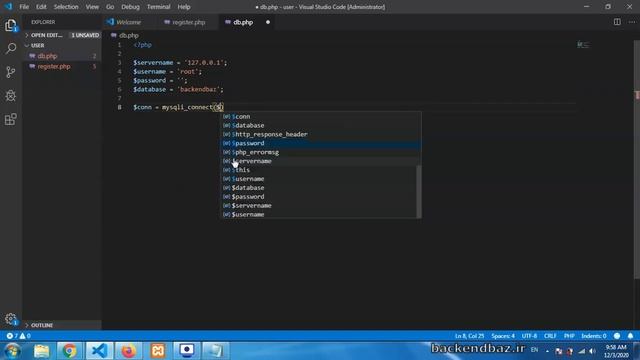Viewport: 640px width, 360px height.
Task: Click the screen recorder taskbar icon
Action: 187,351
